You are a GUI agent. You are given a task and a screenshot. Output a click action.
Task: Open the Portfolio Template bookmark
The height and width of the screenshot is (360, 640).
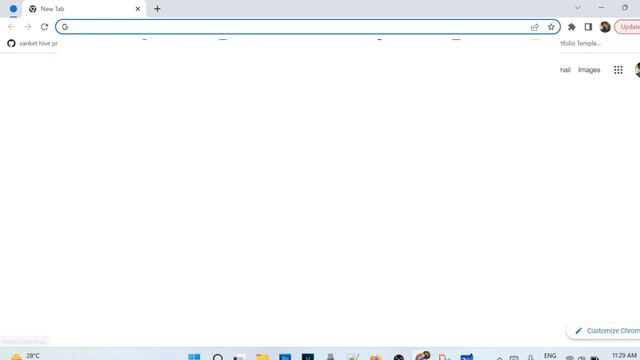point(581,43)
